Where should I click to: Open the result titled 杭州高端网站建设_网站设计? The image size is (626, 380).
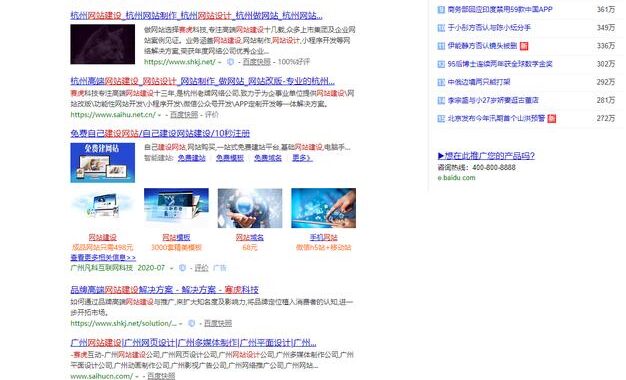(x=202, y=81)
